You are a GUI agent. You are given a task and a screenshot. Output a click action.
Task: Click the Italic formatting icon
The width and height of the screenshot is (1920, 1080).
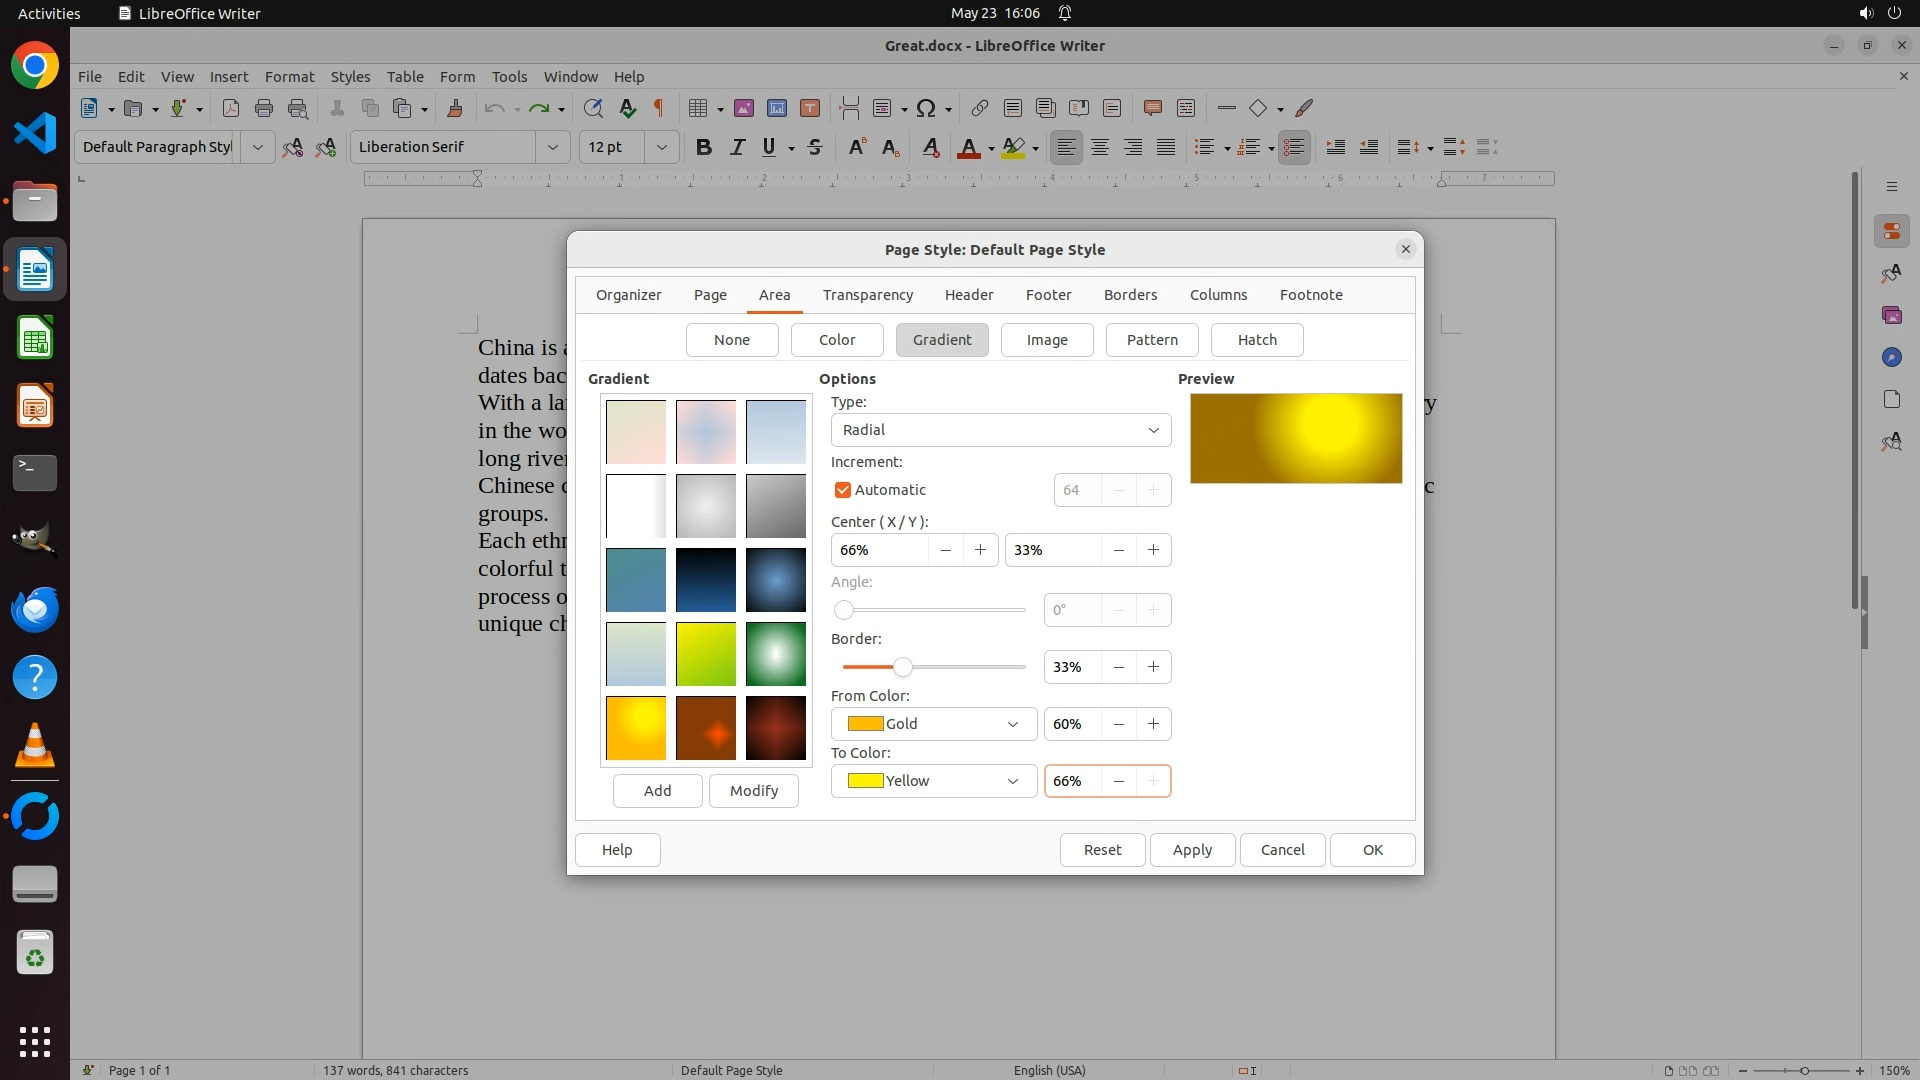(x=737, y=147)
